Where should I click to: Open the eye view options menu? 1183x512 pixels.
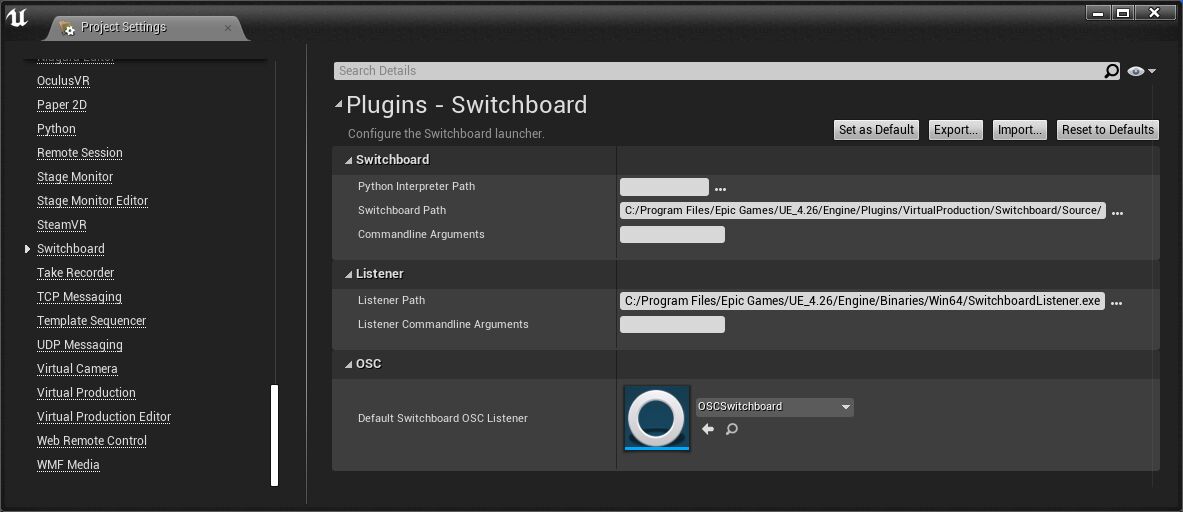pos(1141,71)
